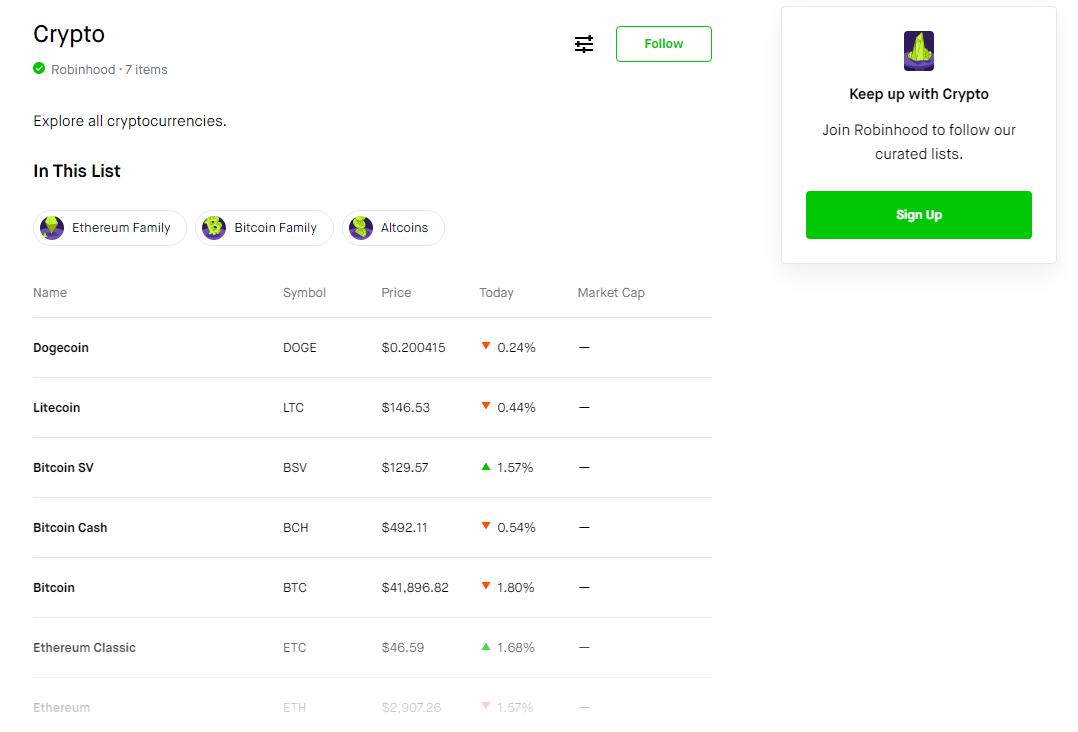Click the Crypto crystal image above Keep up
1078x732 pixels.
point(918,51)
